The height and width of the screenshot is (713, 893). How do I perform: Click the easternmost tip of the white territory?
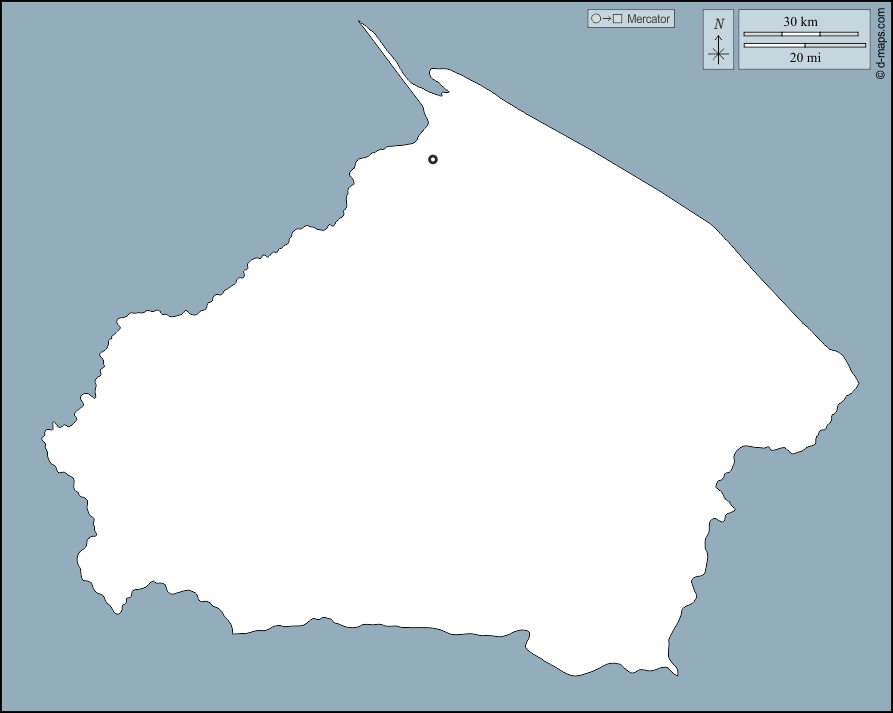(857, 384)
